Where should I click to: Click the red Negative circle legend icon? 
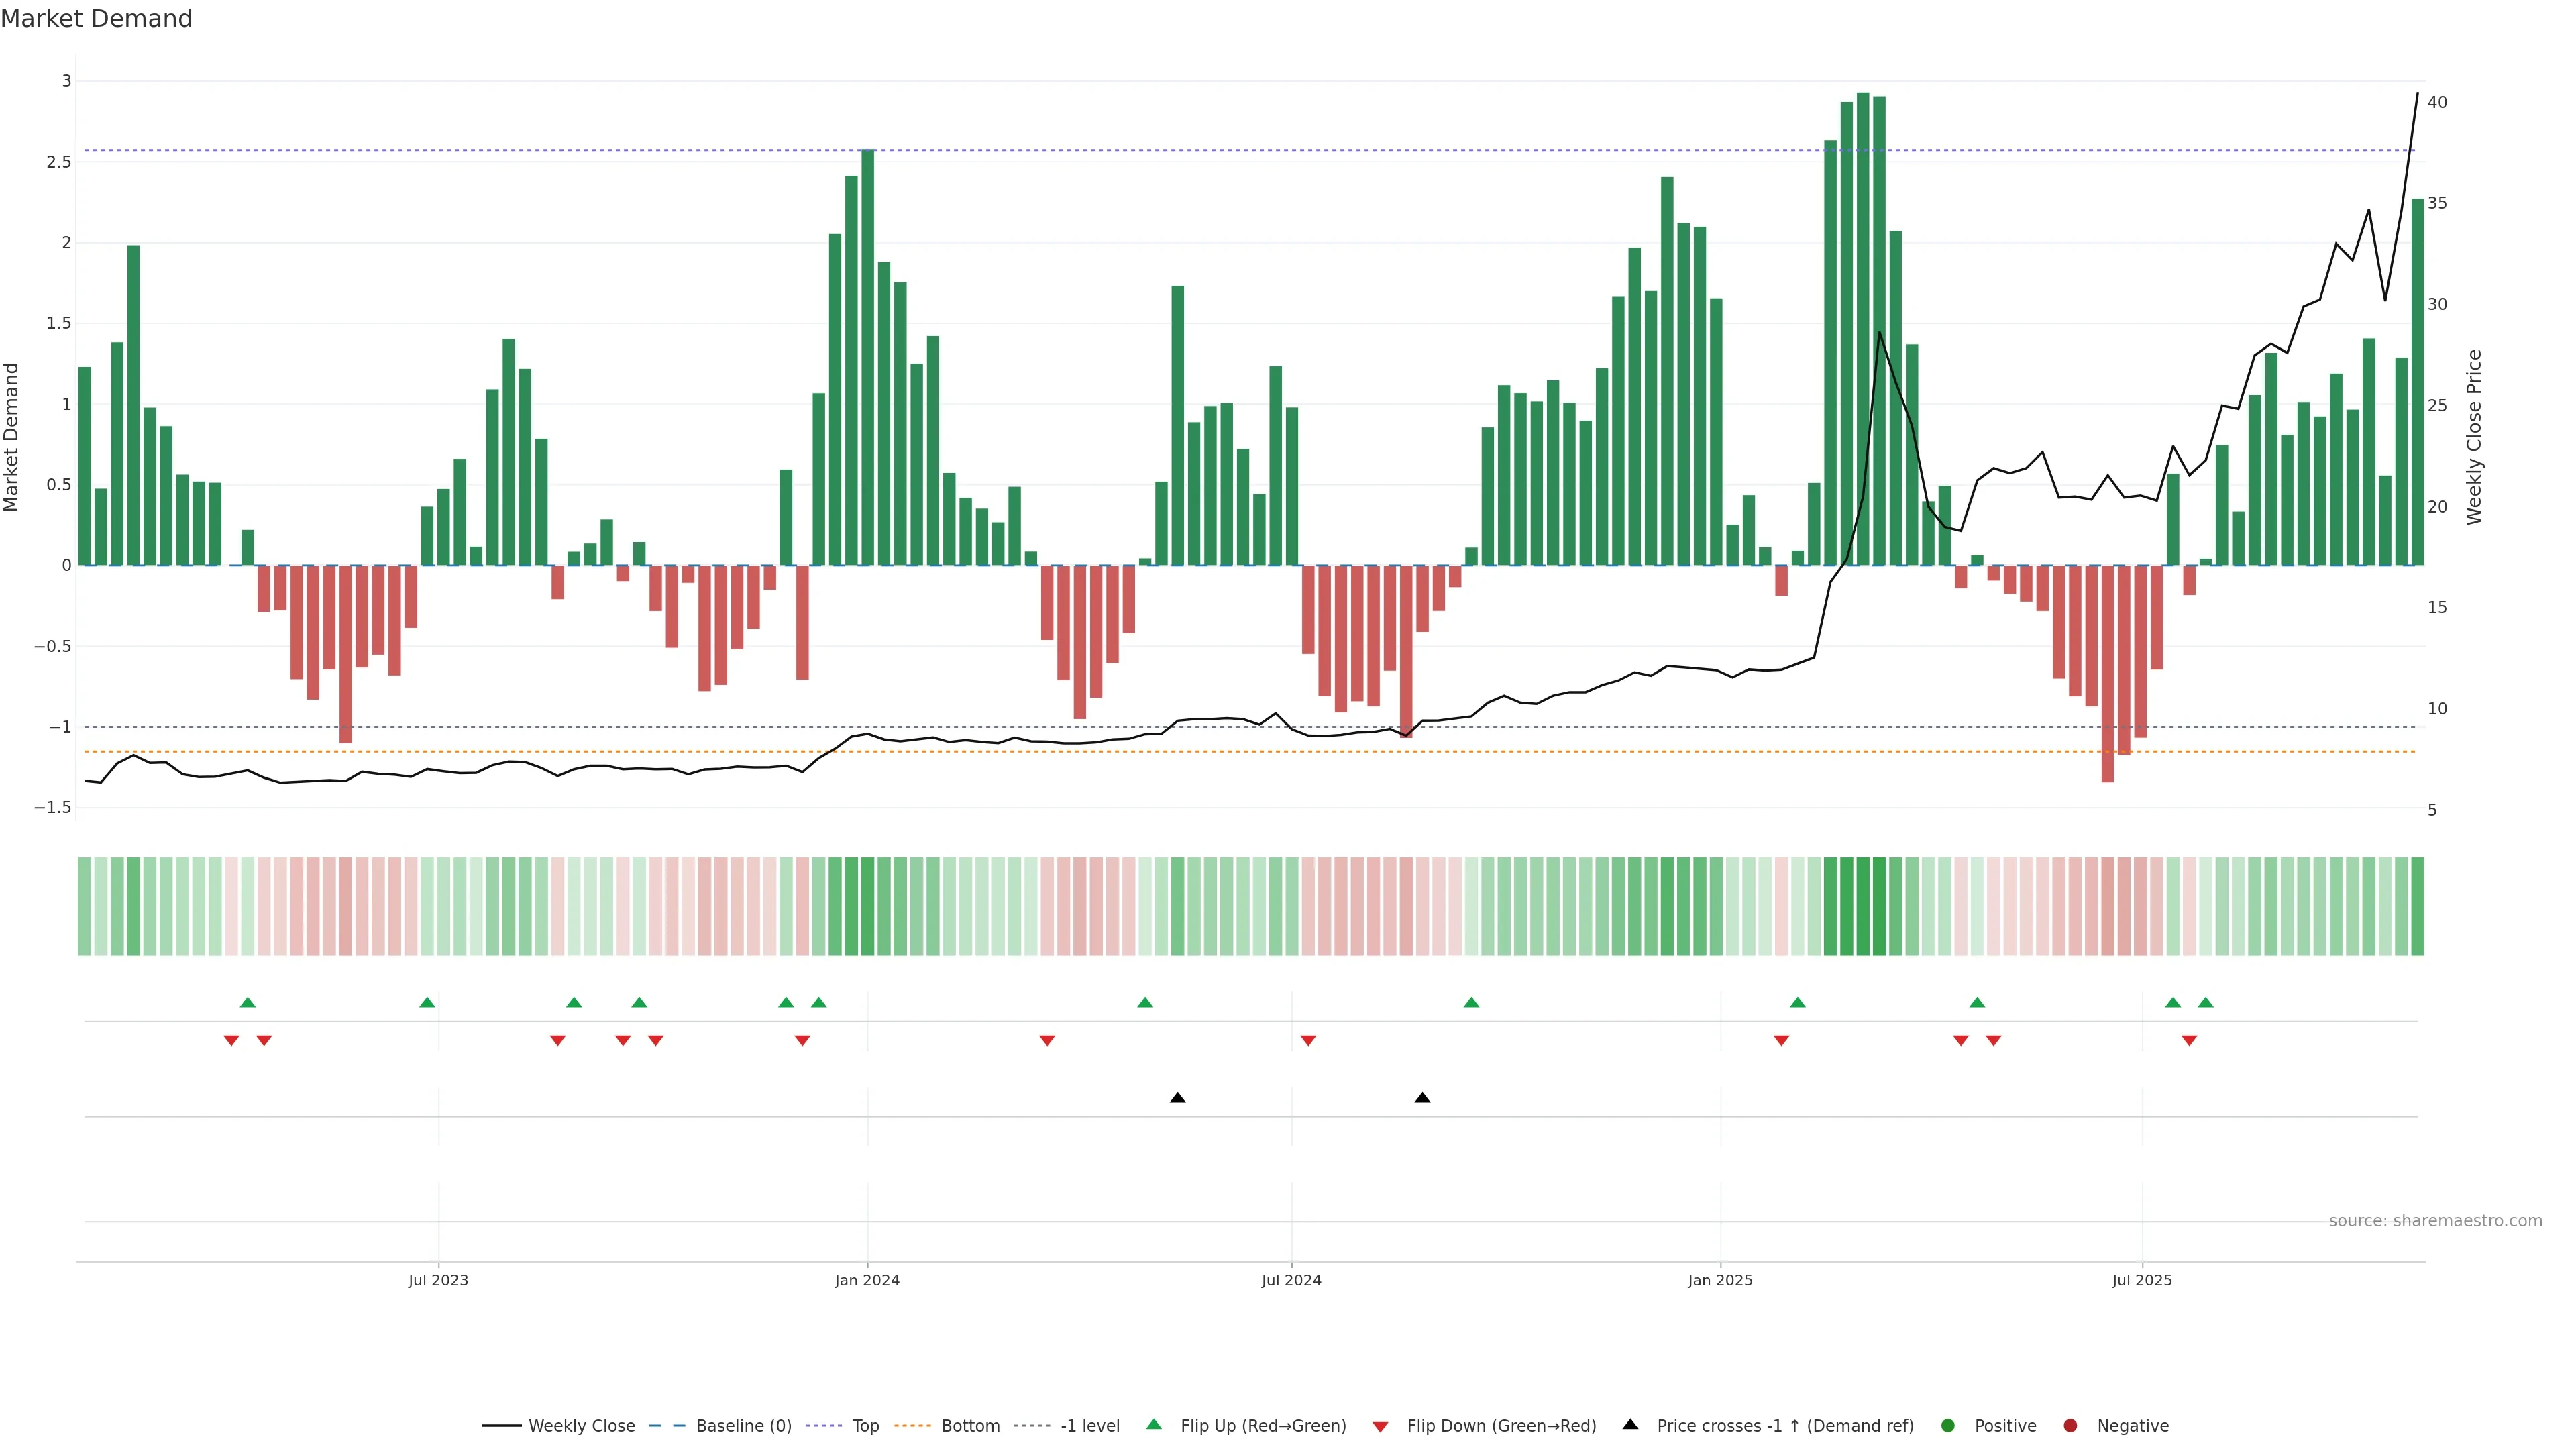click(x=2070, y=1426)
